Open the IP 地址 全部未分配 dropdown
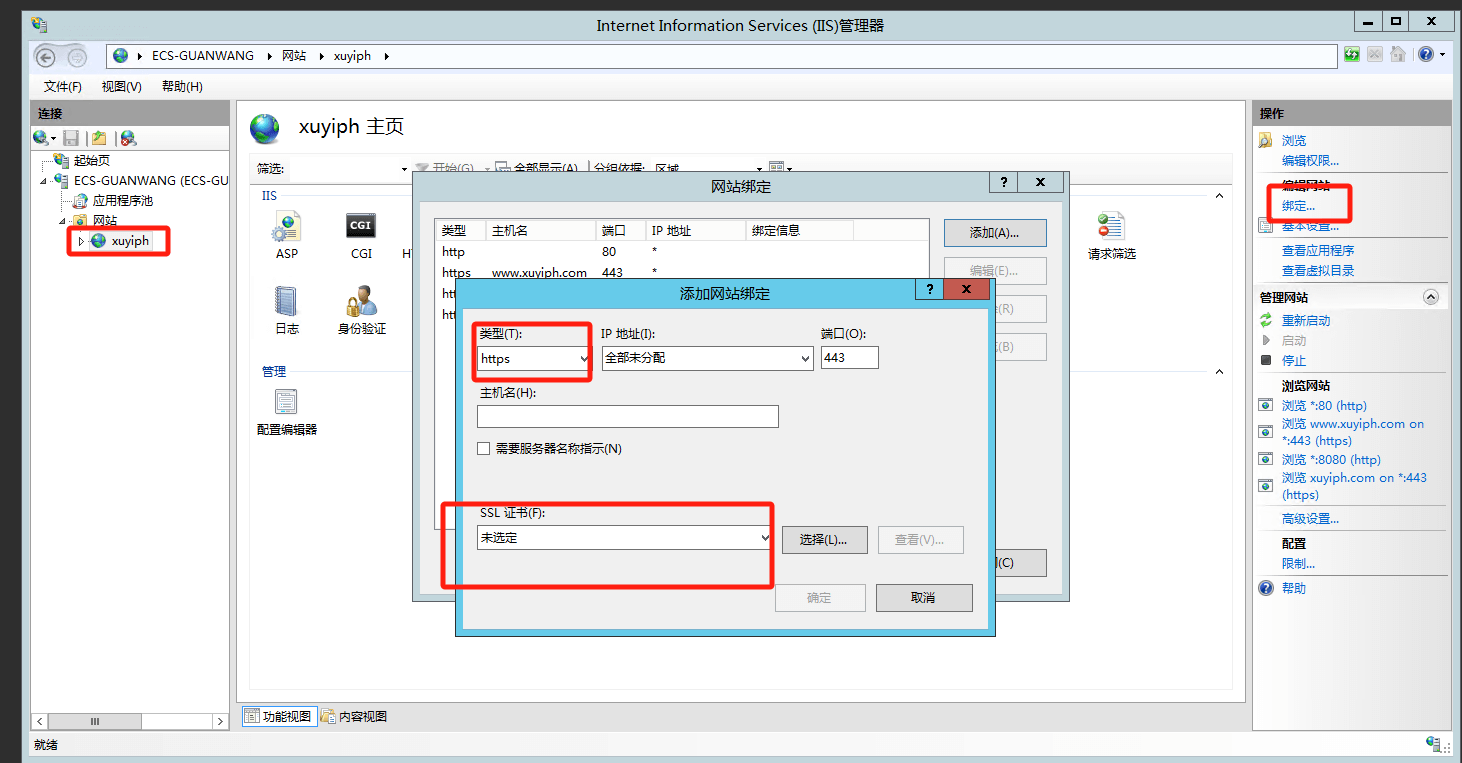The width and height of the screenshot is (1462, 763). [805, 358]
